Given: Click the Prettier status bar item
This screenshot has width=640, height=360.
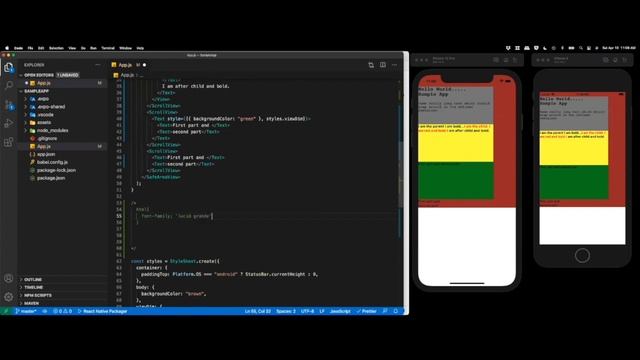Looking at the screenshot, I should (x=366, y=311).
